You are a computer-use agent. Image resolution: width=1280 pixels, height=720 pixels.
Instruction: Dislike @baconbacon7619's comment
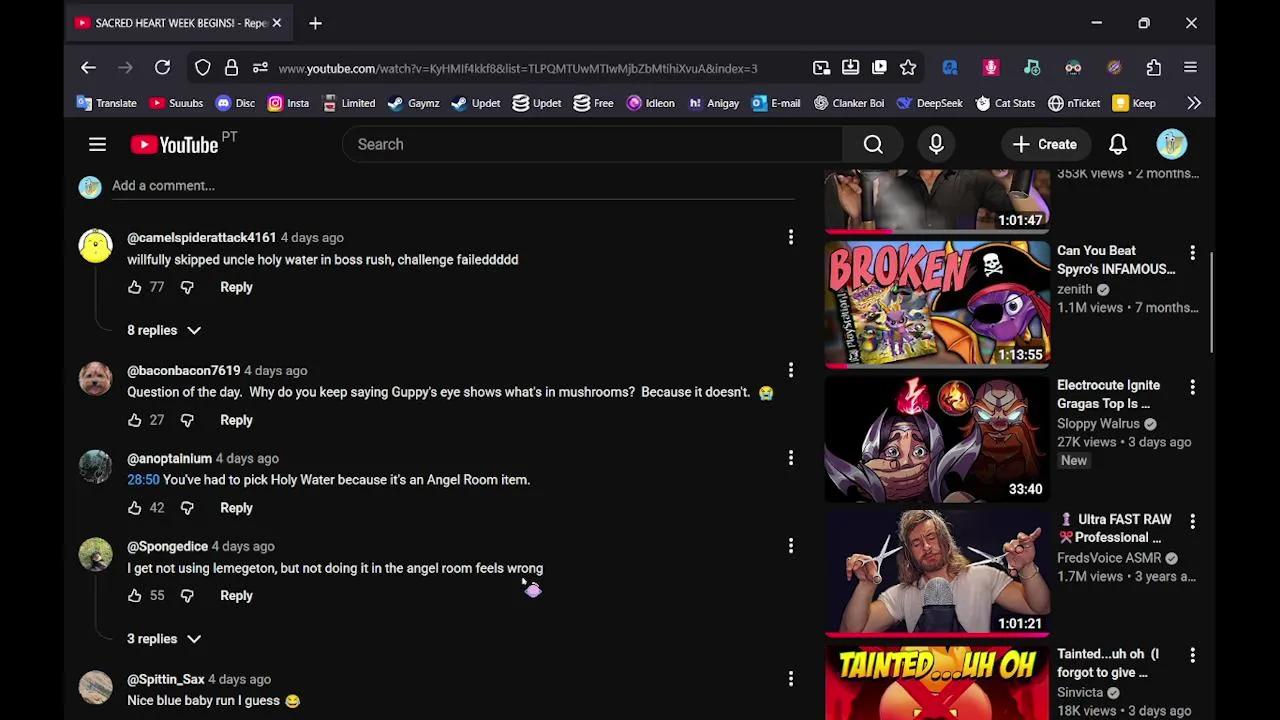coord(187,420)
